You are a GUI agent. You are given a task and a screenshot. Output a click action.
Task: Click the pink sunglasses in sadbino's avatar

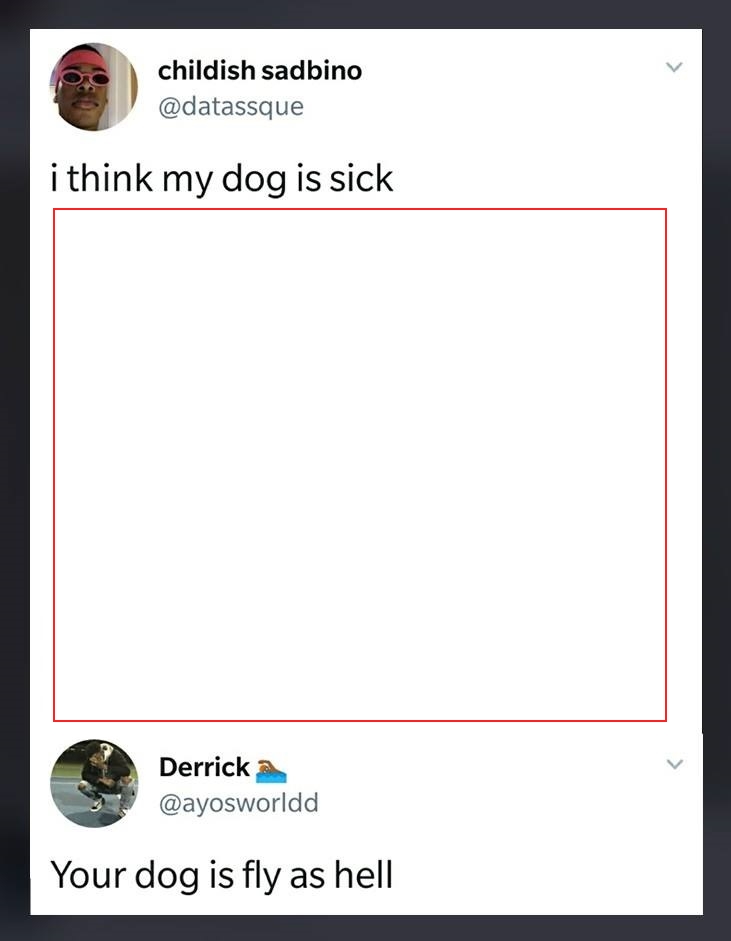coord(85,78)
